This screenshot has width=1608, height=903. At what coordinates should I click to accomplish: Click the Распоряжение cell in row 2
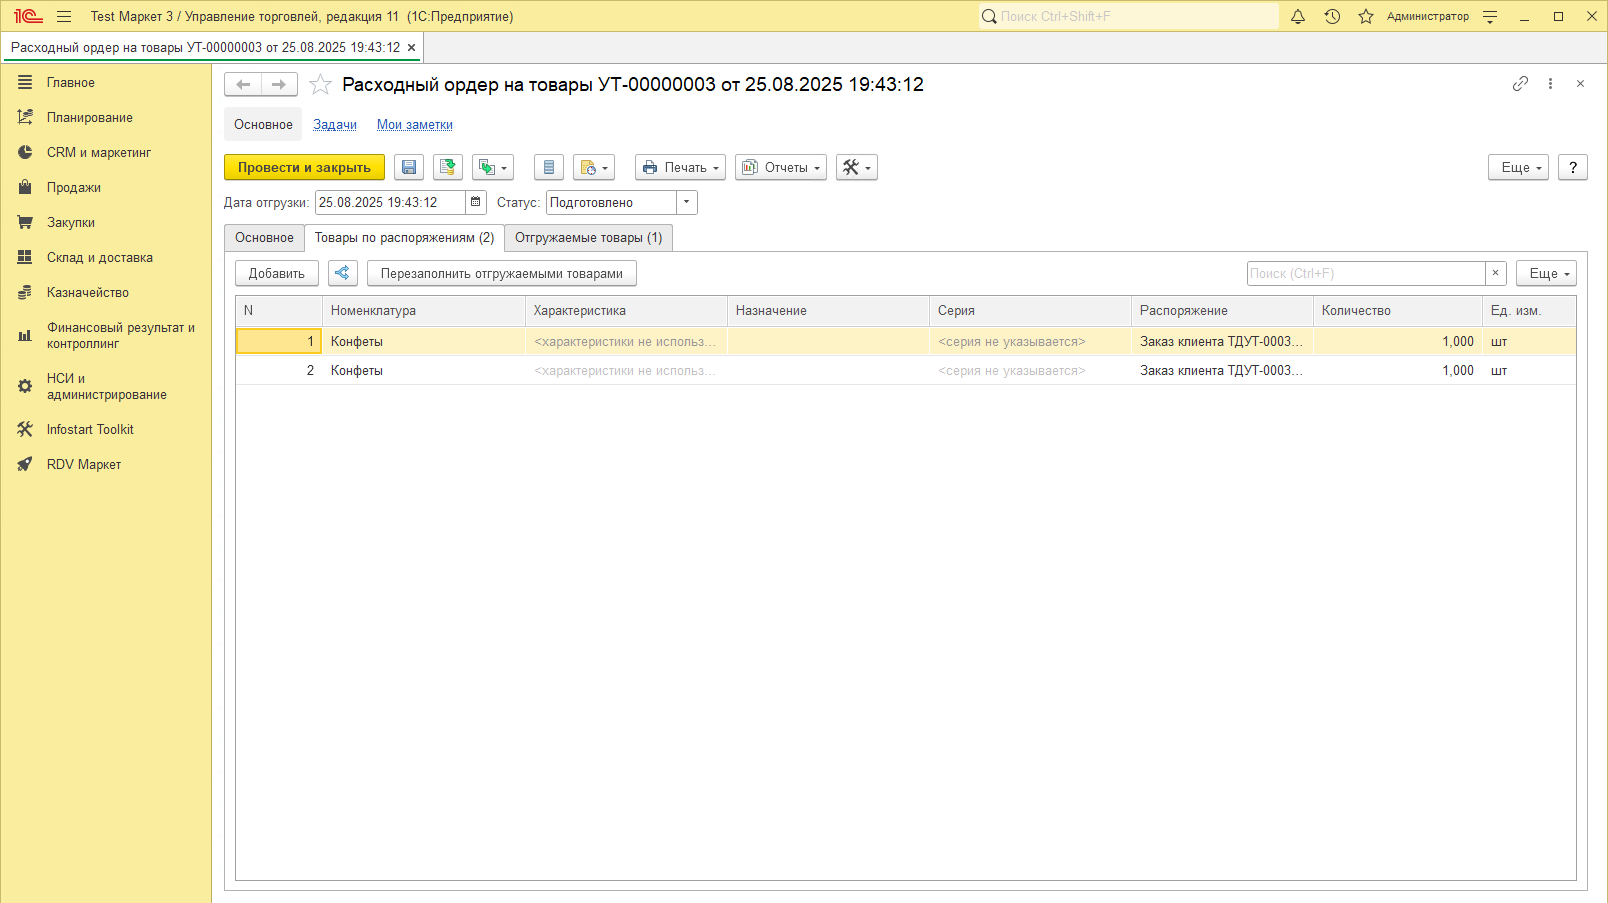click(1222, 371)
